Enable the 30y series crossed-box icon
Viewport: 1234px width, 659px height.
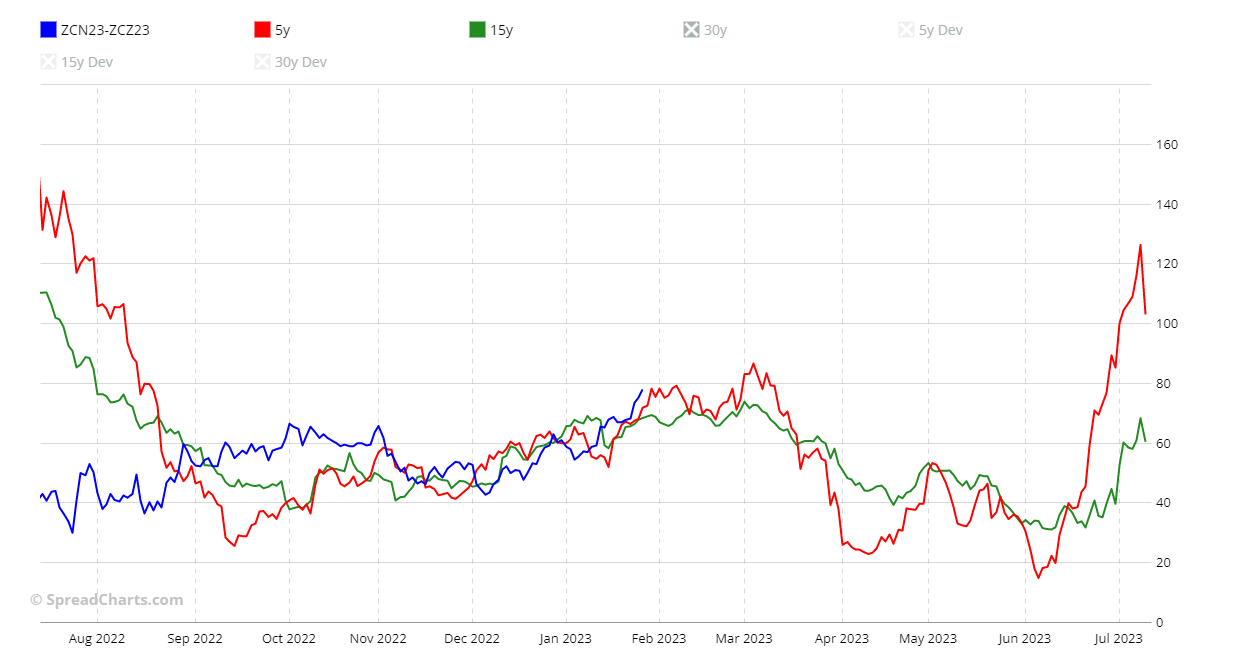(x=692, y=30)
